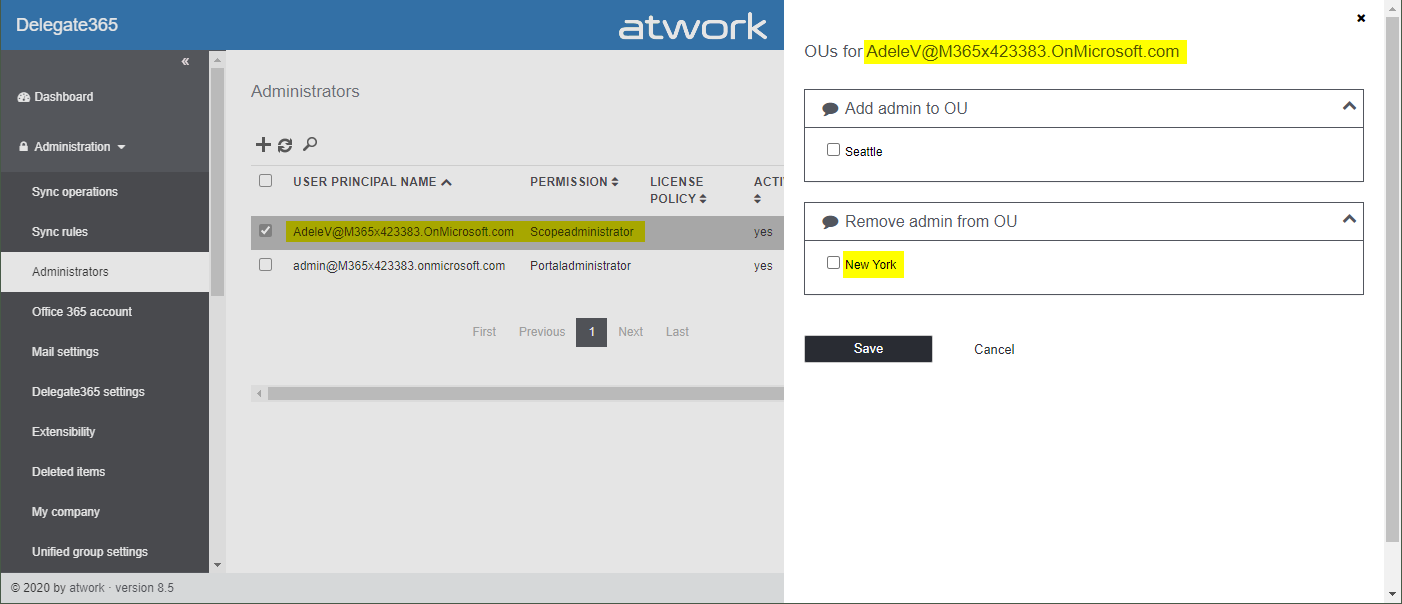Image resolution: width=1402 pixels, height=604 pixels.
Task: Sort by License Policy column
Action: 679,190
